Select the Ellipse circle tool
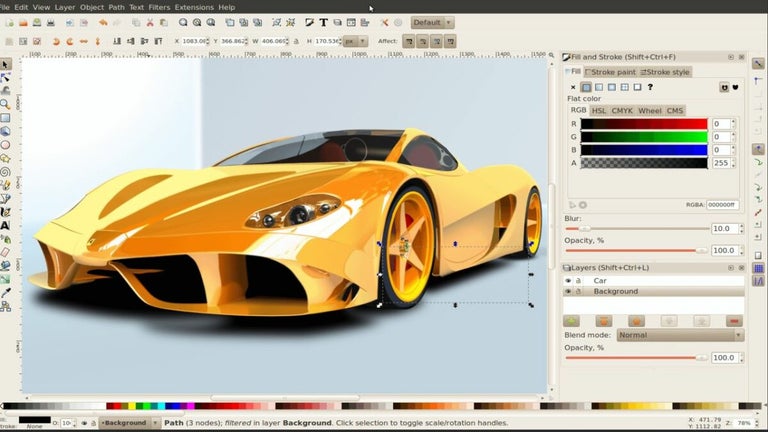This screenshot has height=432, width=768. pyautogui.click(x=5, y=145)
